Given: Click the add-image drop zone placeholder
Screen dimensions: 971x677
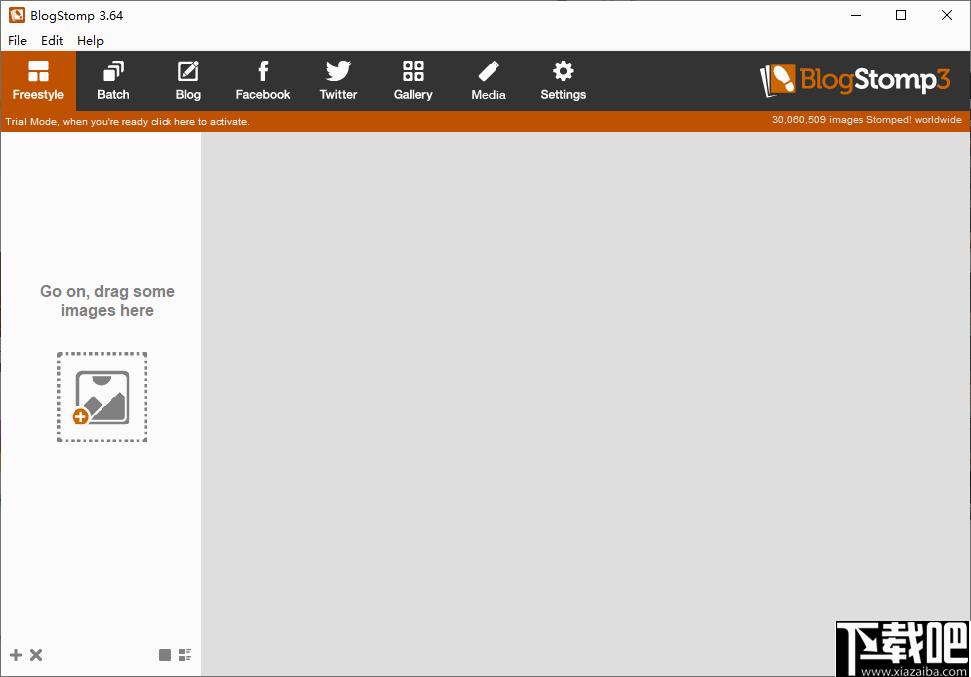Looking at the screenshot, I should (x=102, y=397).
